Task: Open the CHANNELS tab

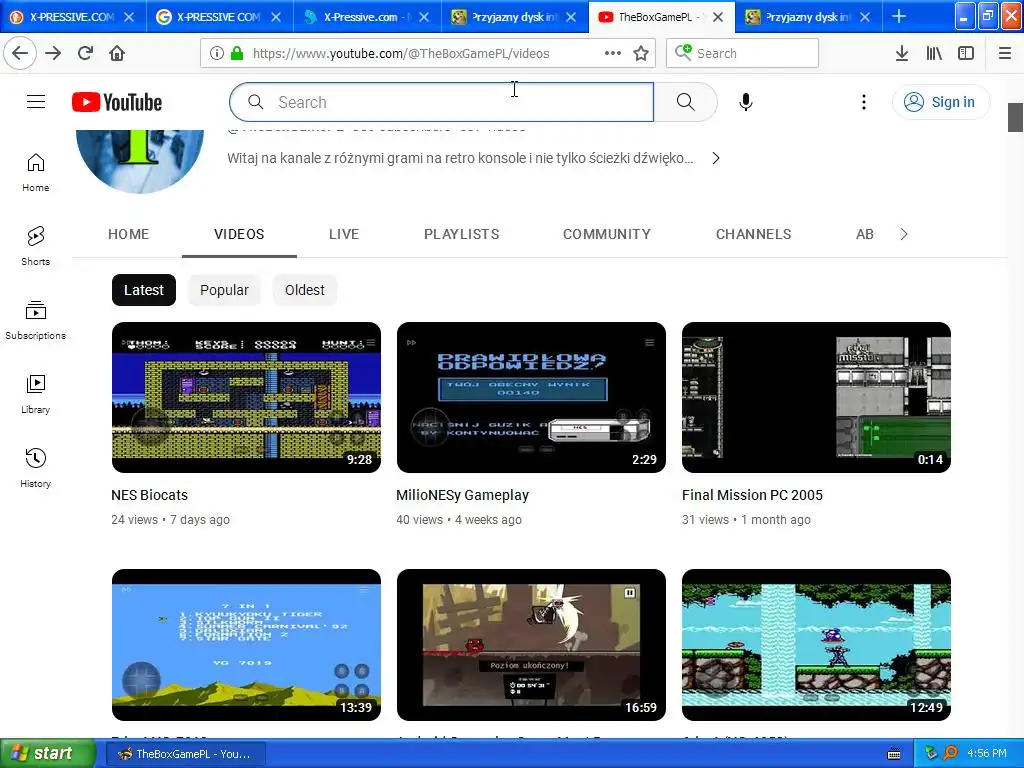Action: point(754,234)
